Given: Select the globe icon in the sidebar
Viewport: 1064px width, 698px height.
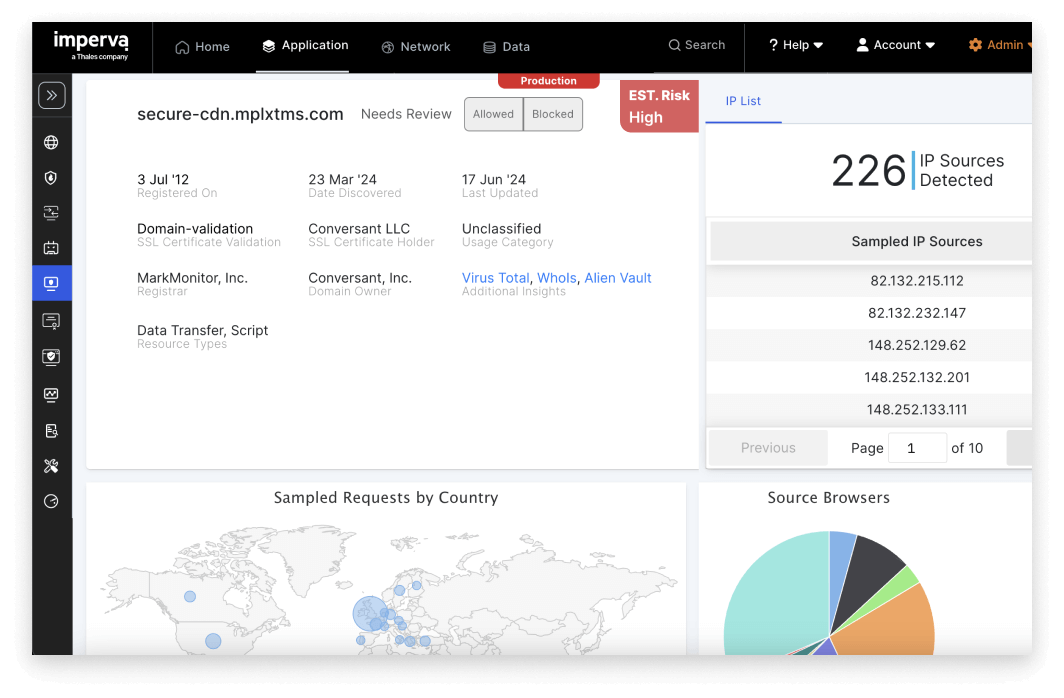Looking at the screenshot, I should click(52, 142).
